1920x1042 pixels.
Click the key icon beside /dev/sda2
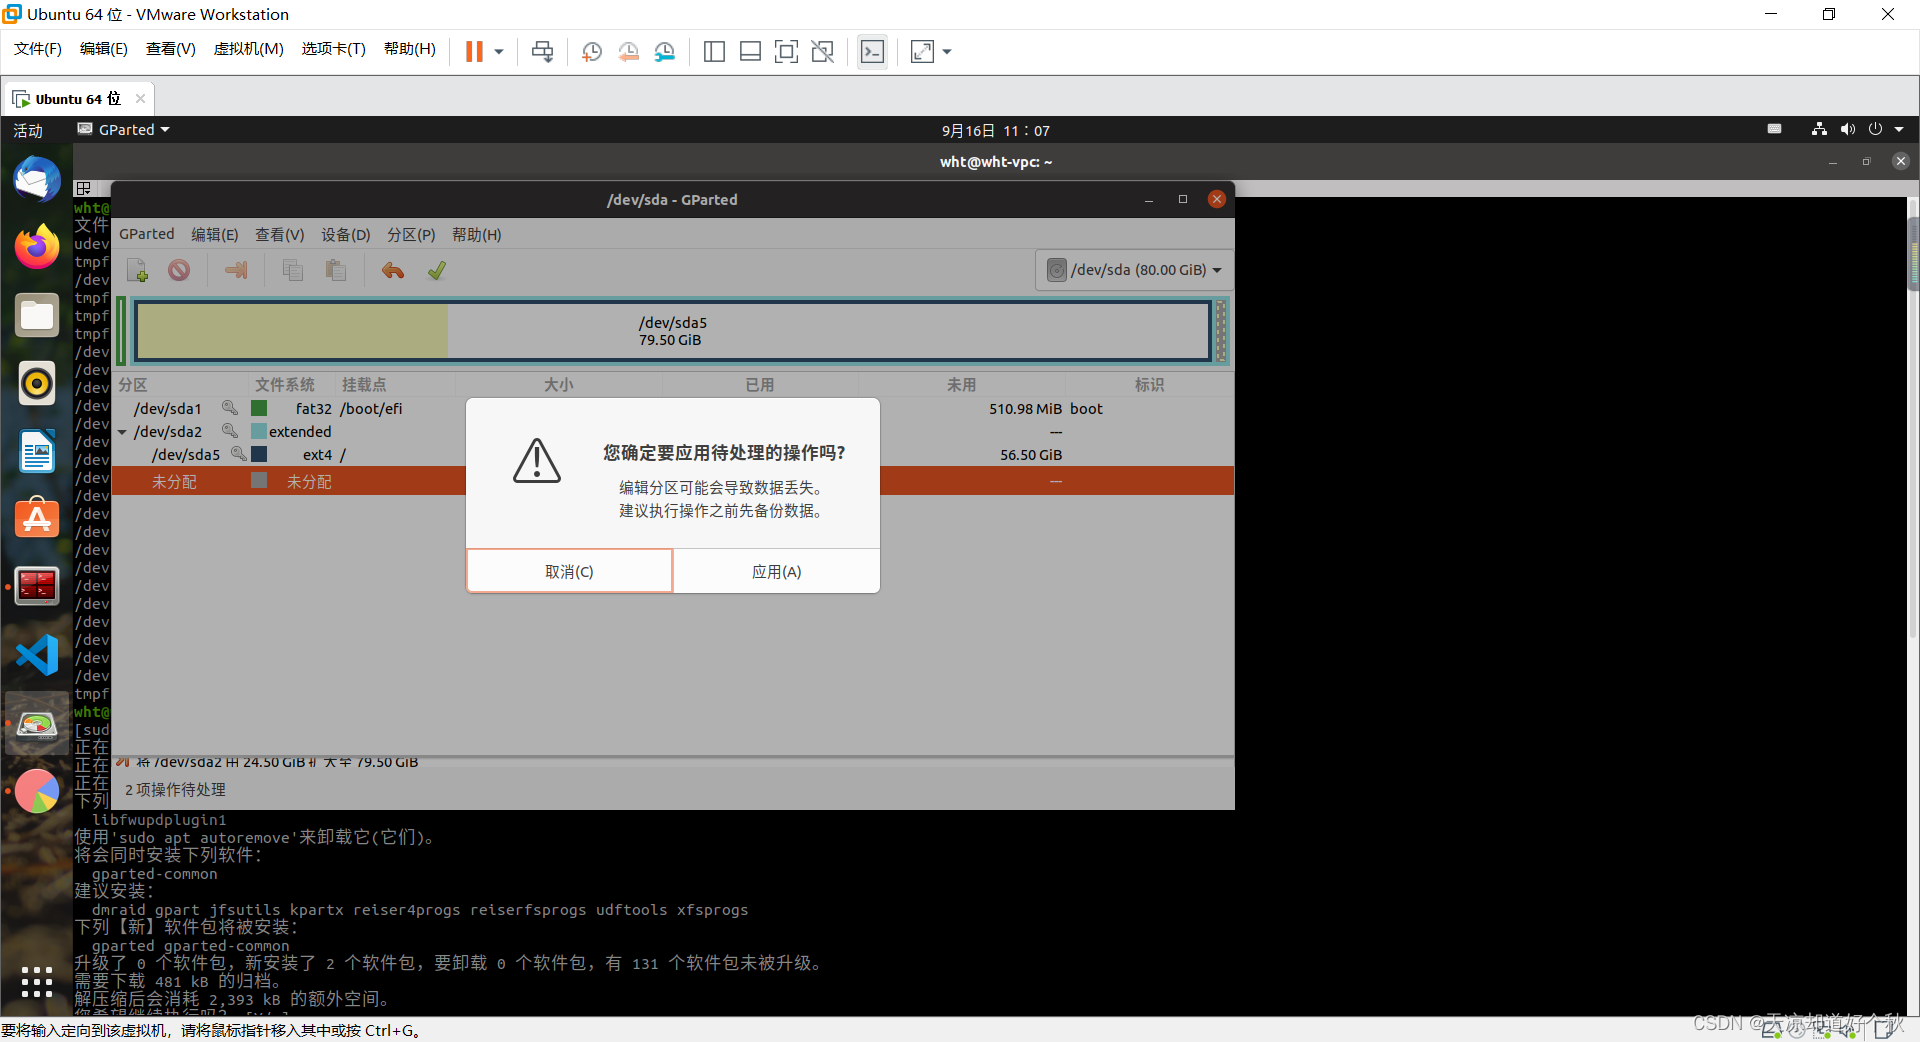(230, 431)
